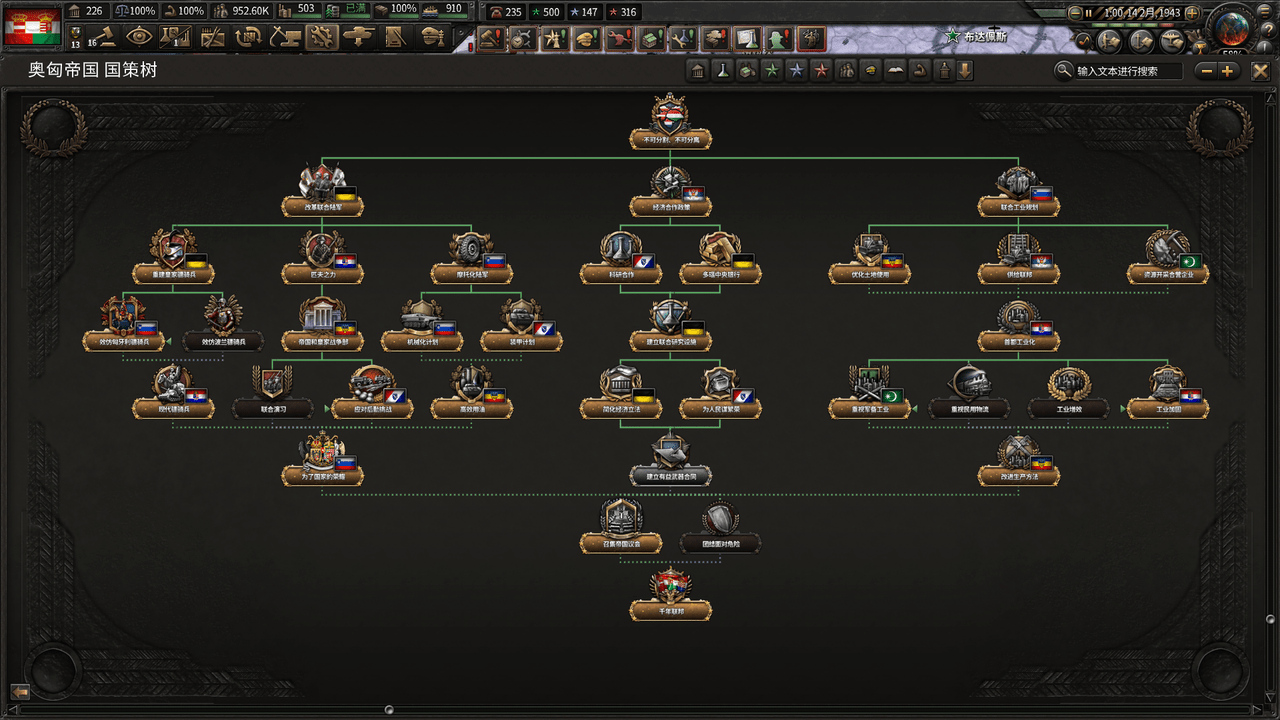Enable the green star focus filter
Viewport: 1280px width, 720px height.
(x=771, y=70)
